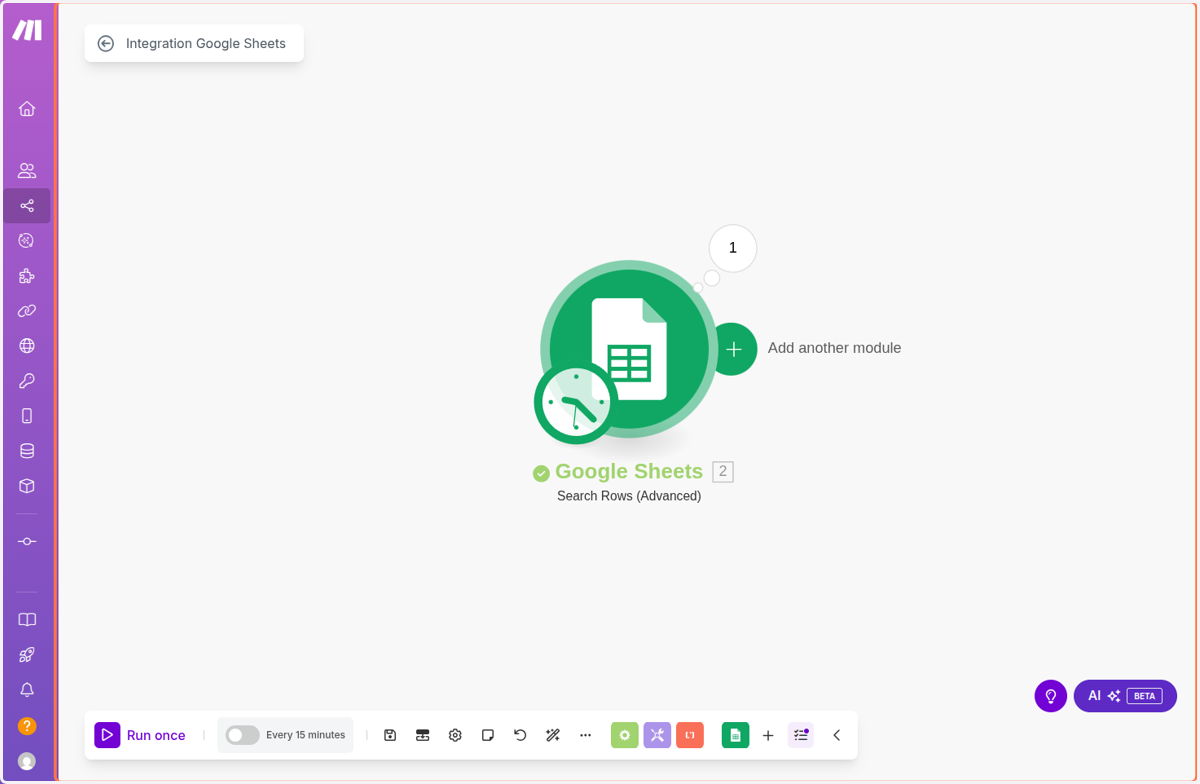
Task: Save the scenario with disk icon
Action: 390,735
